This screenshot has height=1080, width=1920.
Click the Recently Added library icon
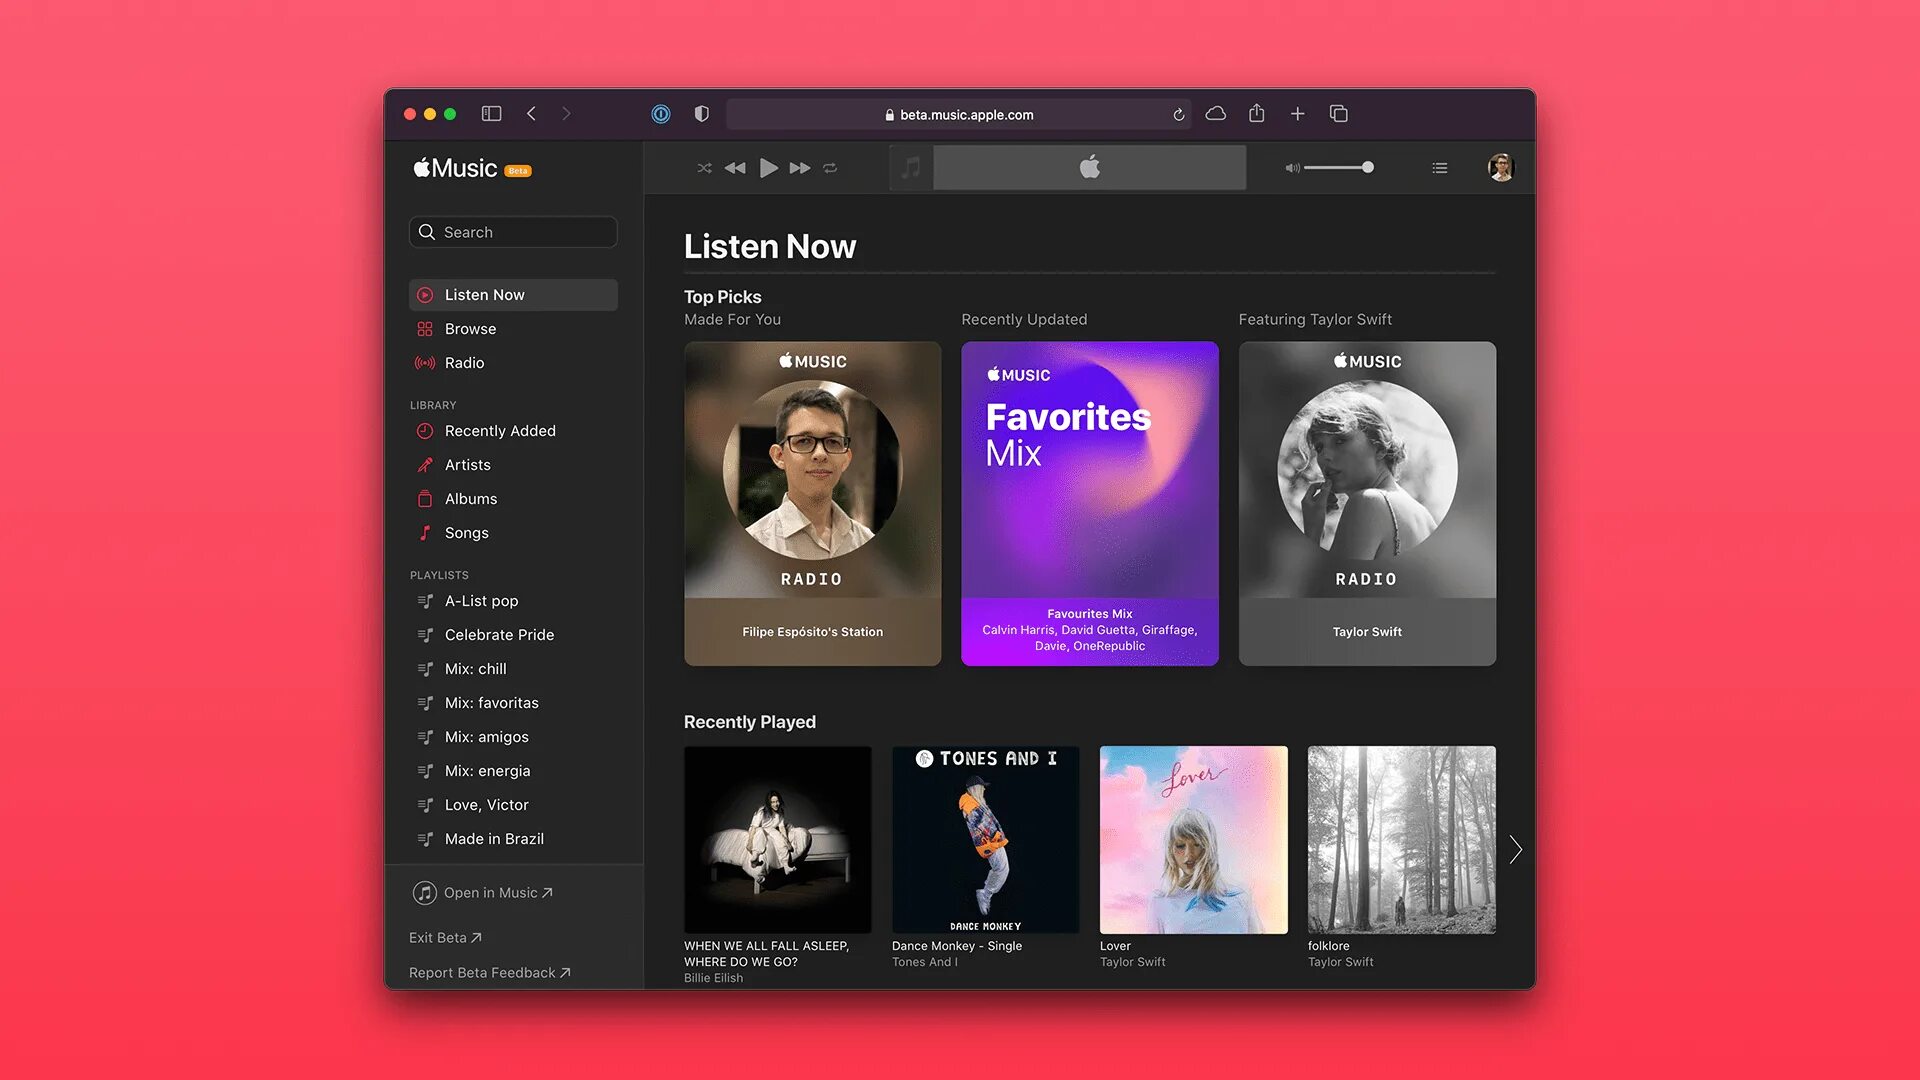click(x=425, y=430)
